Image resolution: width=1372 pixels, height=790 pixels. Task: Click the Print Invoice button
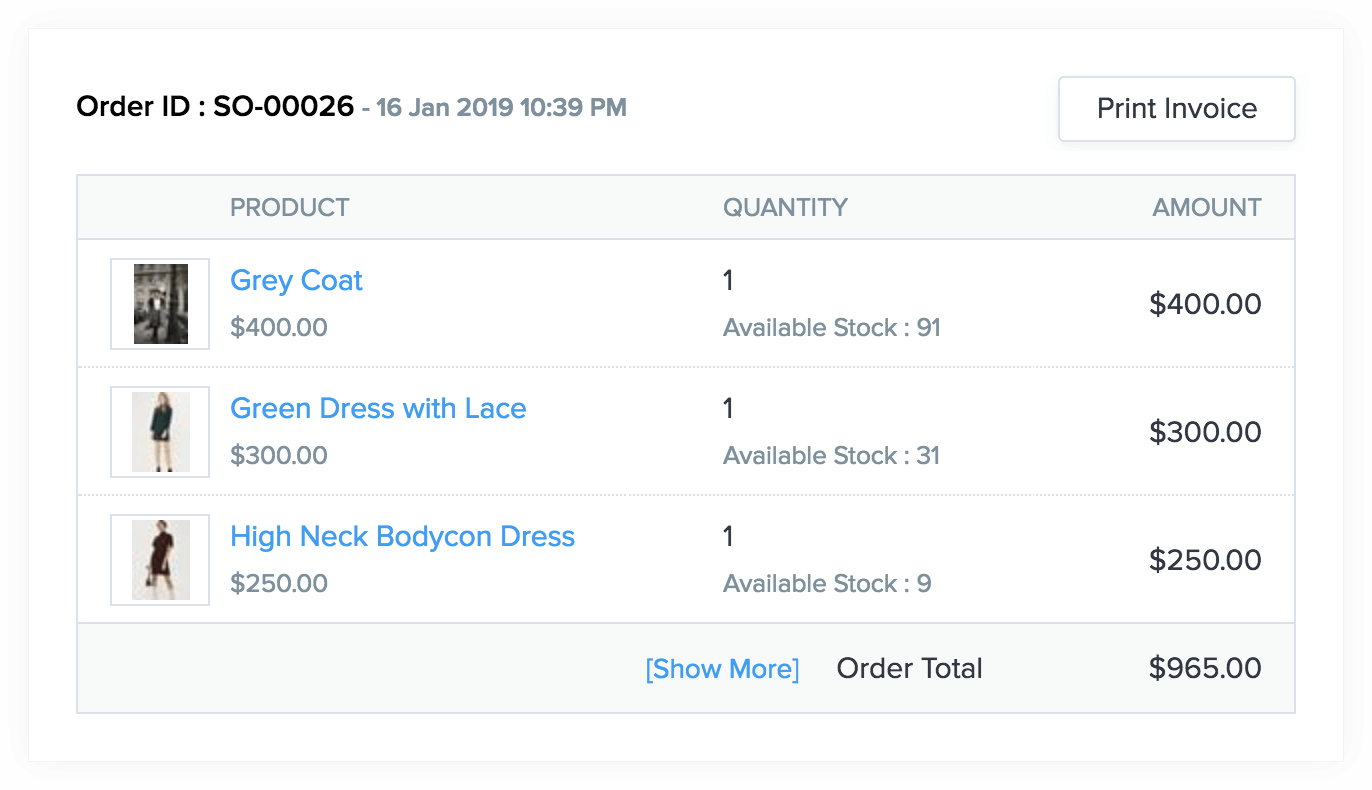pos(1177,109)
